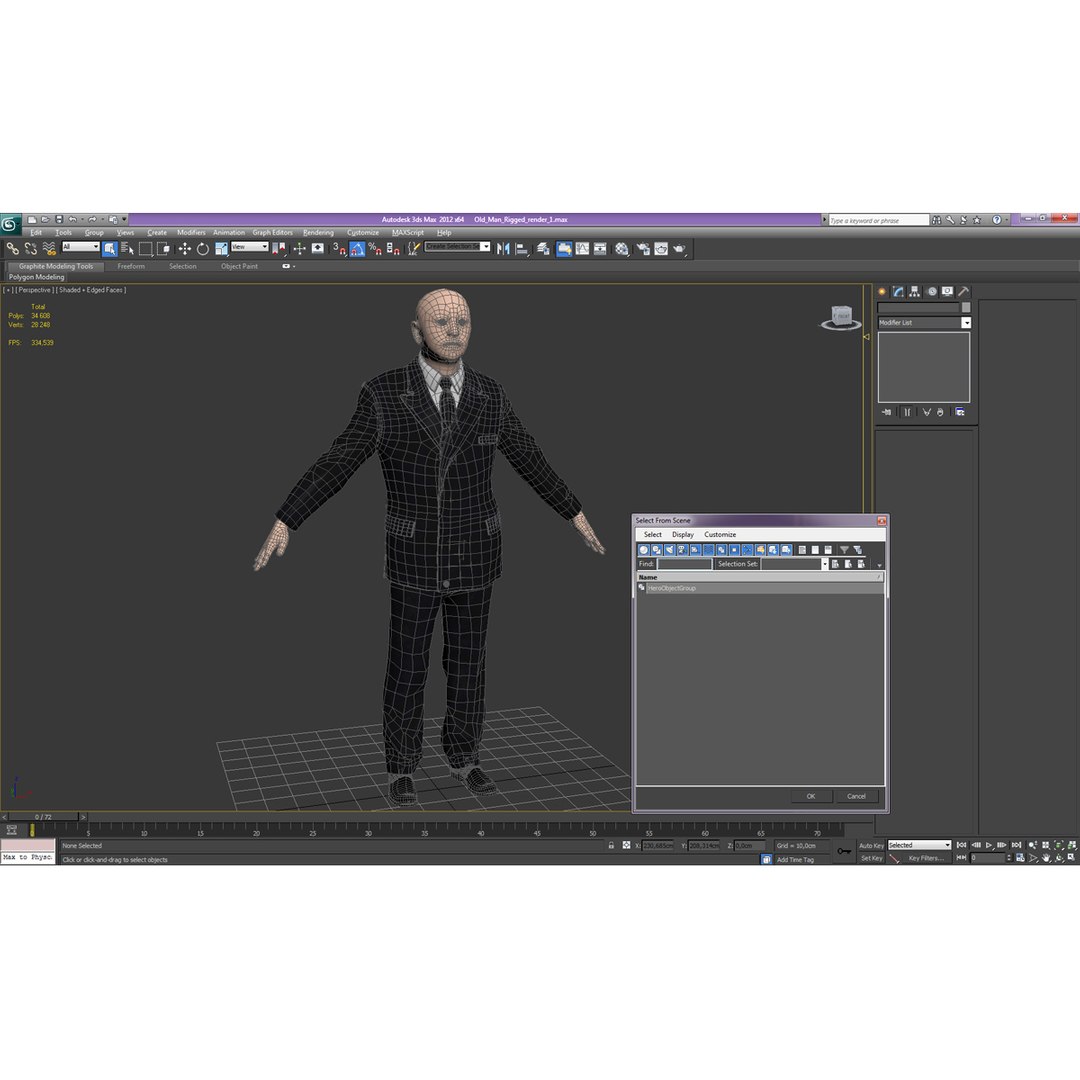Click the Mirror tool icon
Viewport: 1080px width, 1080px height.
pos(503,249)
